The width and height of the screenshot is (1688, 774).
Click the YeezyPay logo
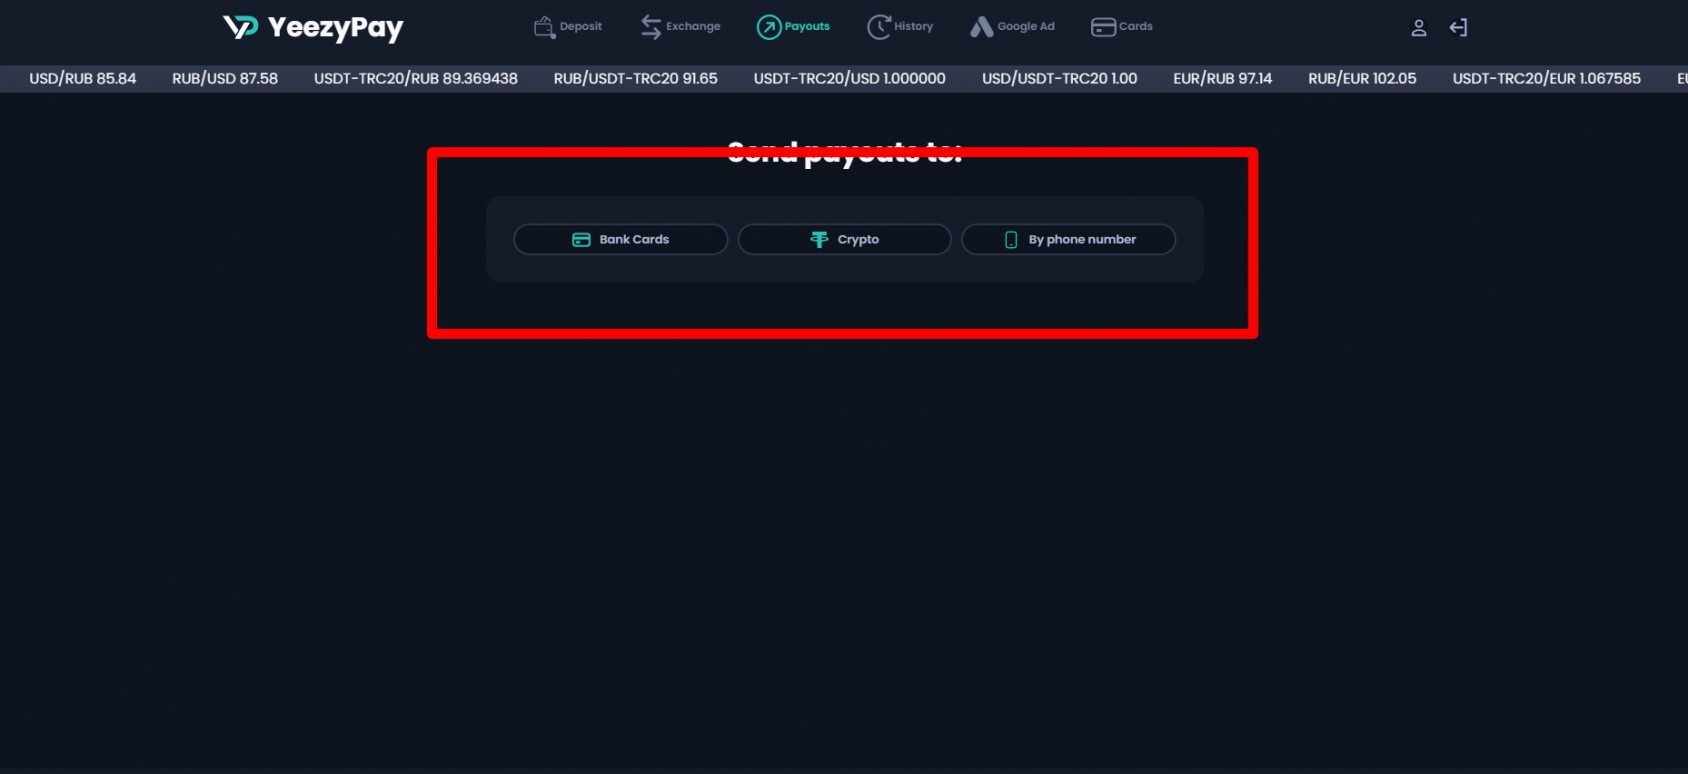(313, 28)
